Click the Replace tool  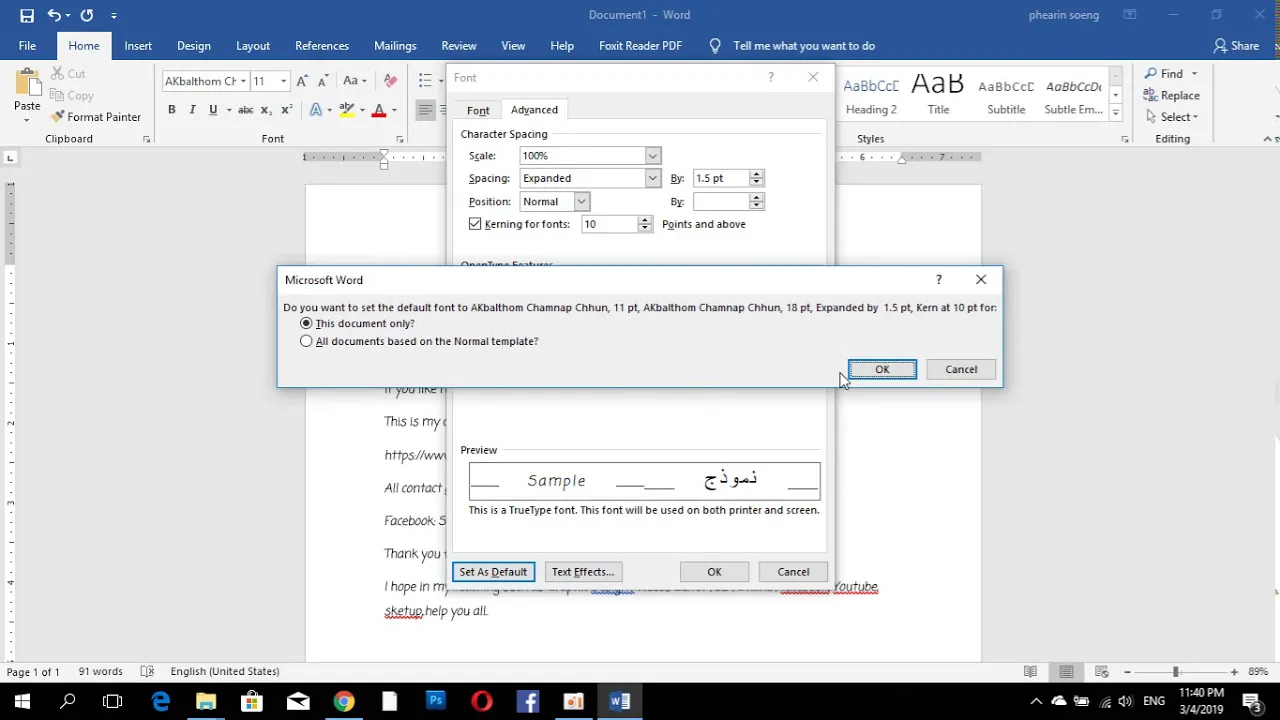1171,95
